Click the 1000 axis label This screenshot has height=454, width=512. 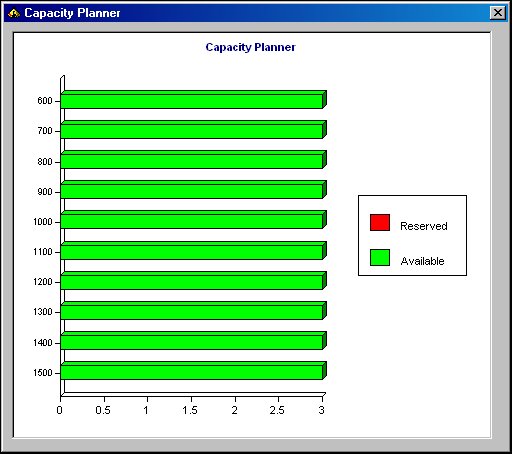(43, 222)
